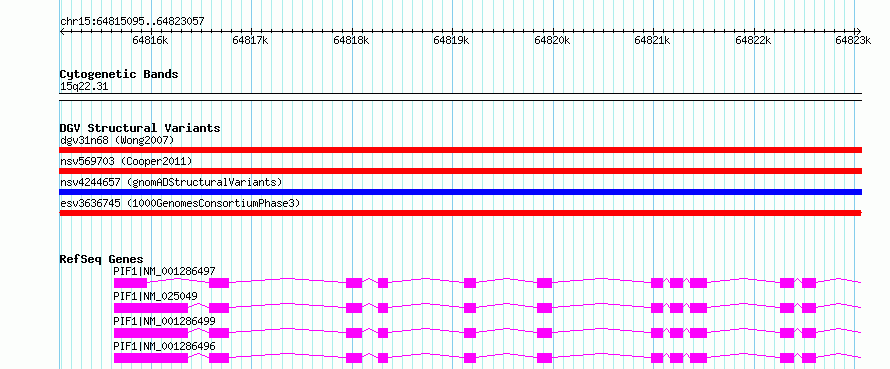Click the red dgv31n68 variant bar
Image resolution: width=890 pixels, height=369 pixels.
click(x=461, y=150)
